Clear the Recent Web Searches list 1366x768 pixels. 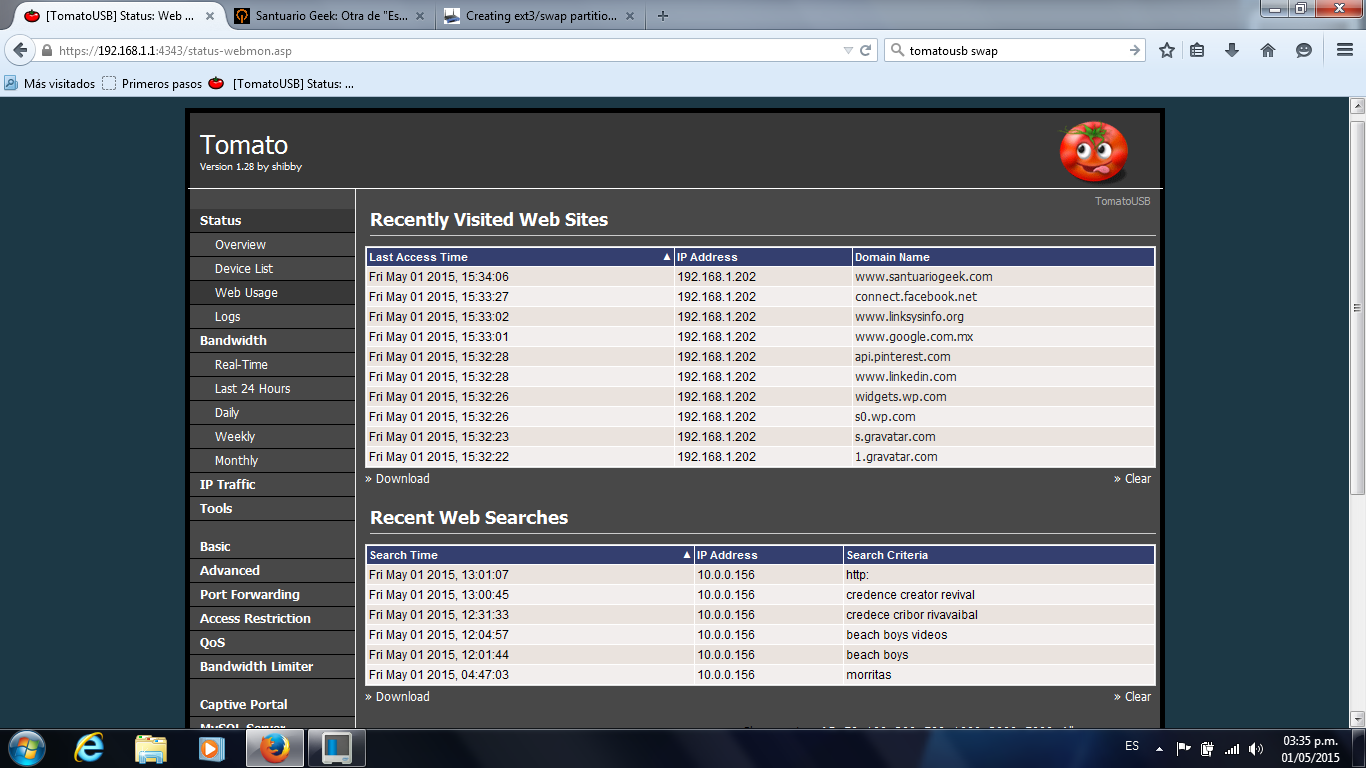[1137, 697]
